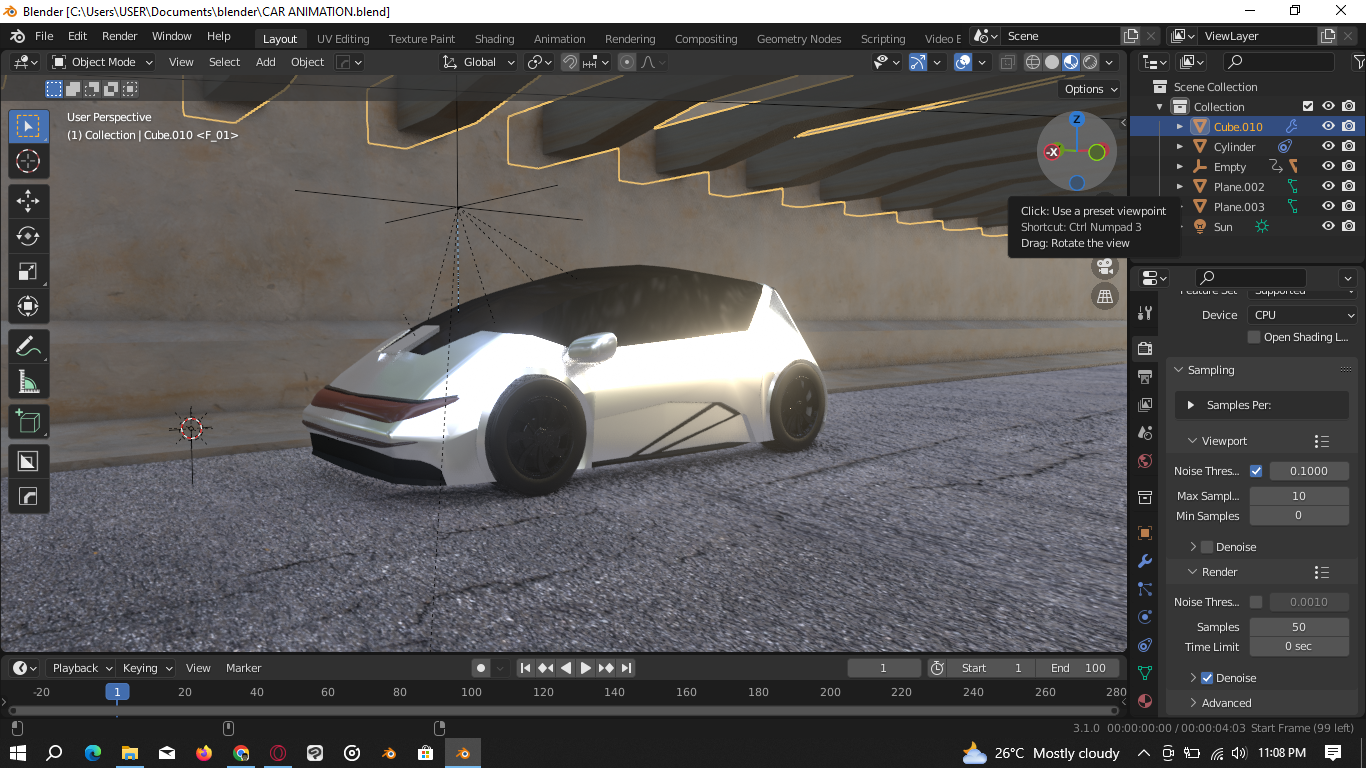This screenshot has width=1366, height=768.
Task: Open the Modifier properties tab
Action: click(1145, 561)
